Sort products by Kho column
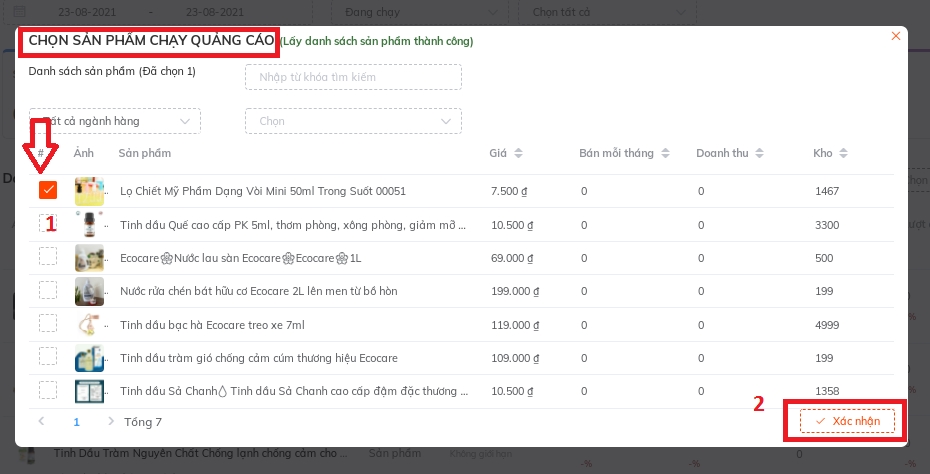The height and width of the screenshot is (474, 930). pyautogui.click(x=843, y=154)
